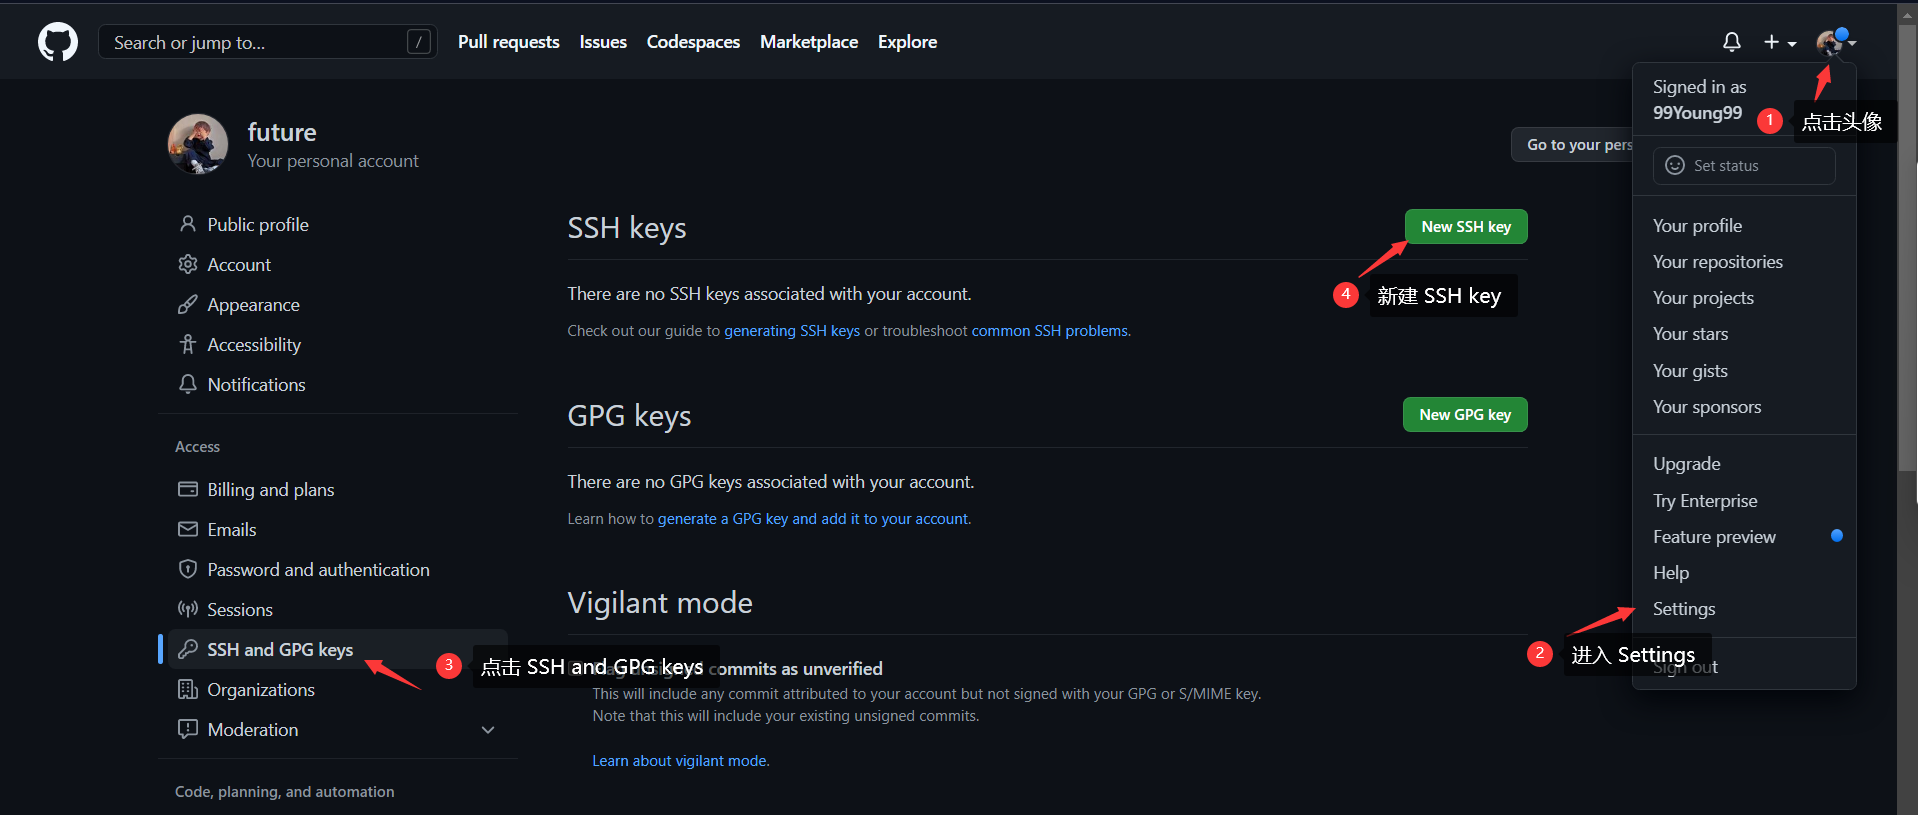Screen dimensions: 1918x815
Task: Open Marketplace in top navigation
Action: 809,42
